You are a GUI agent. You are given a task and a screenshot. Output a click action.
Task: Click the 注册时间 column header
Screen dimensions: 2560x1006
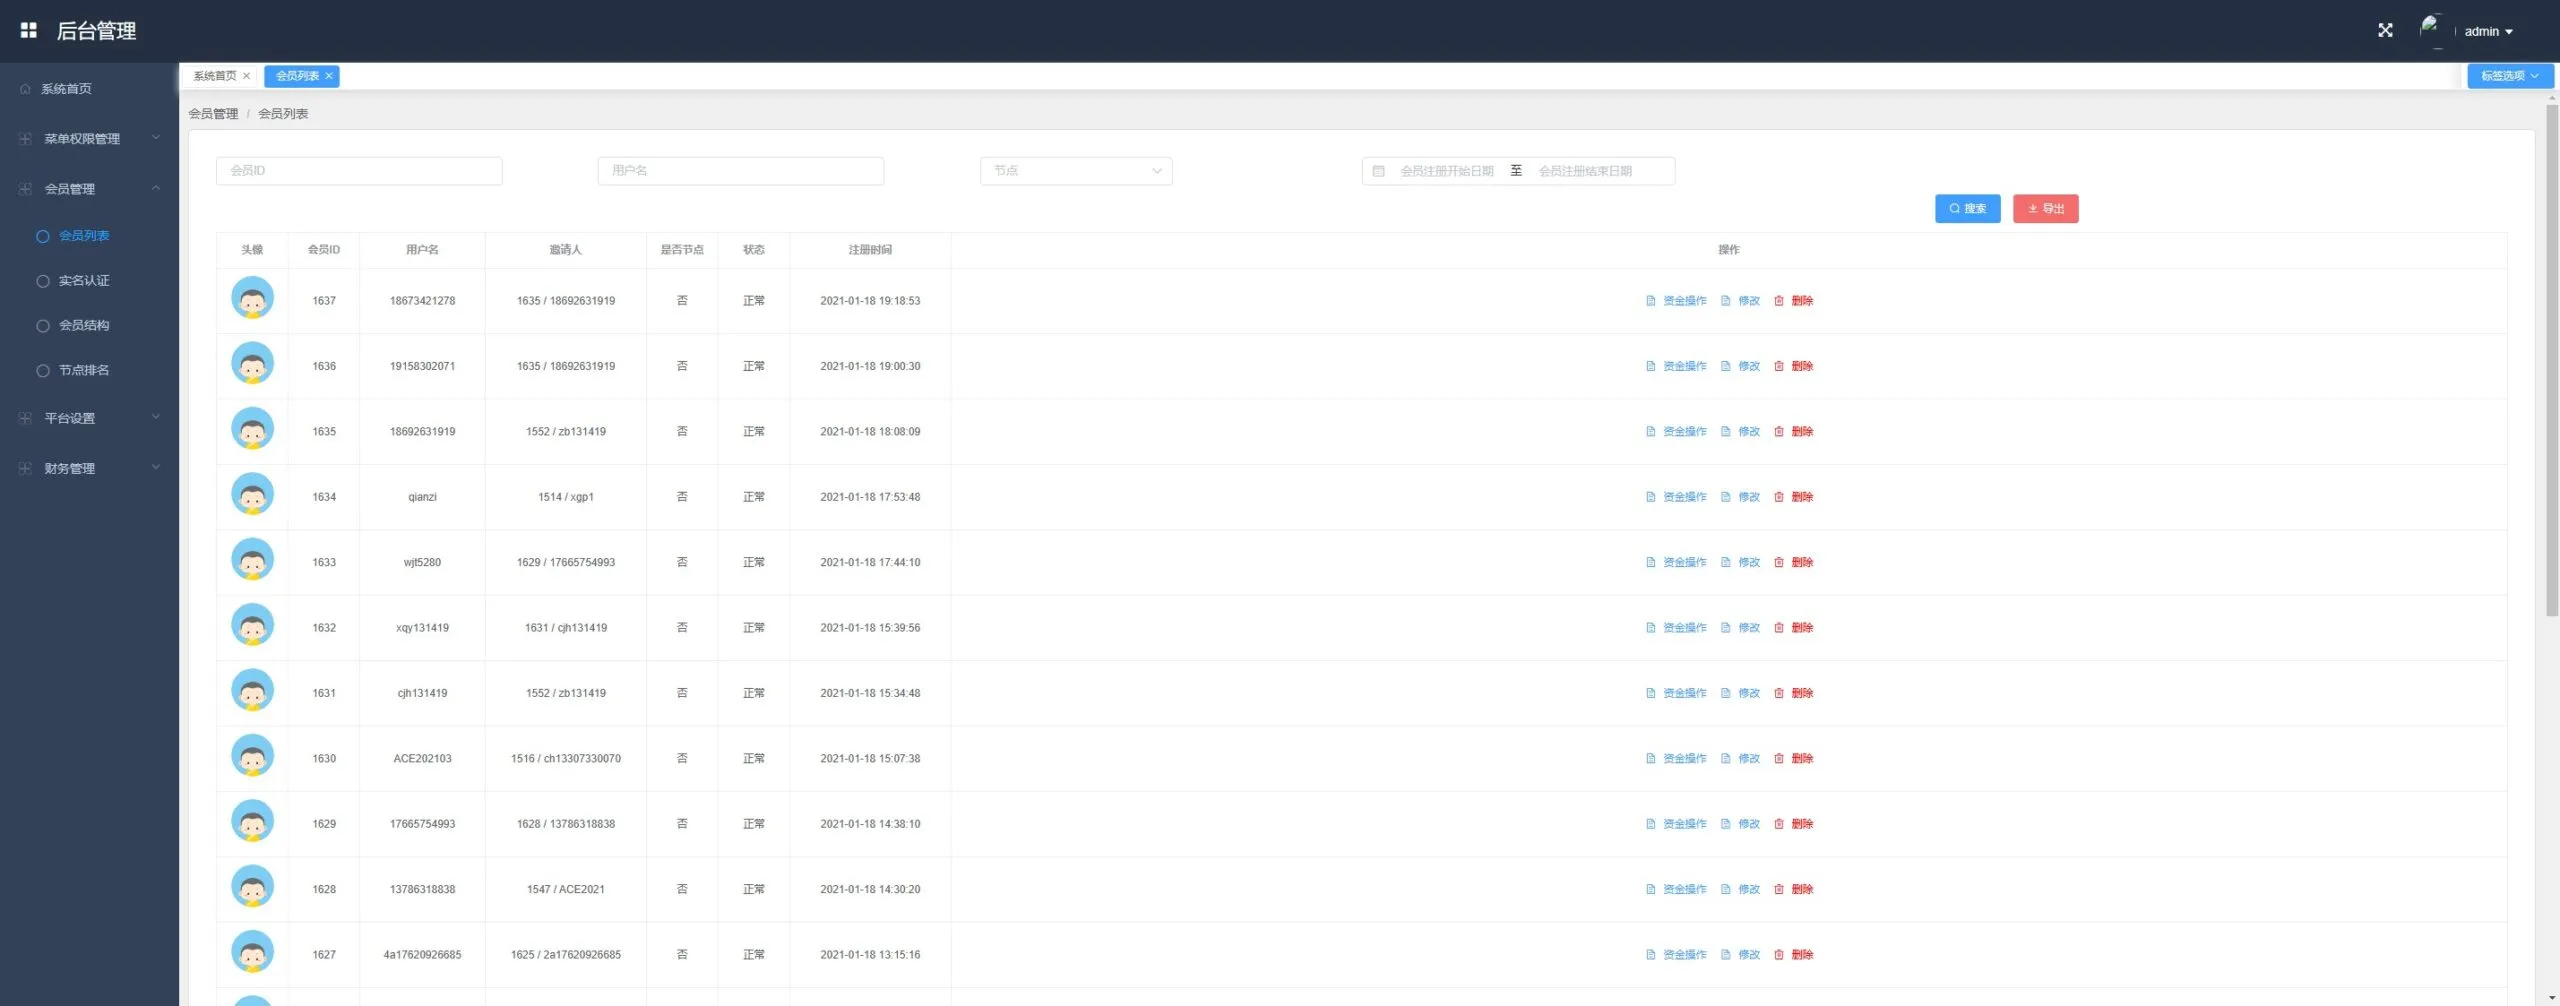click(x=870, y=250)
